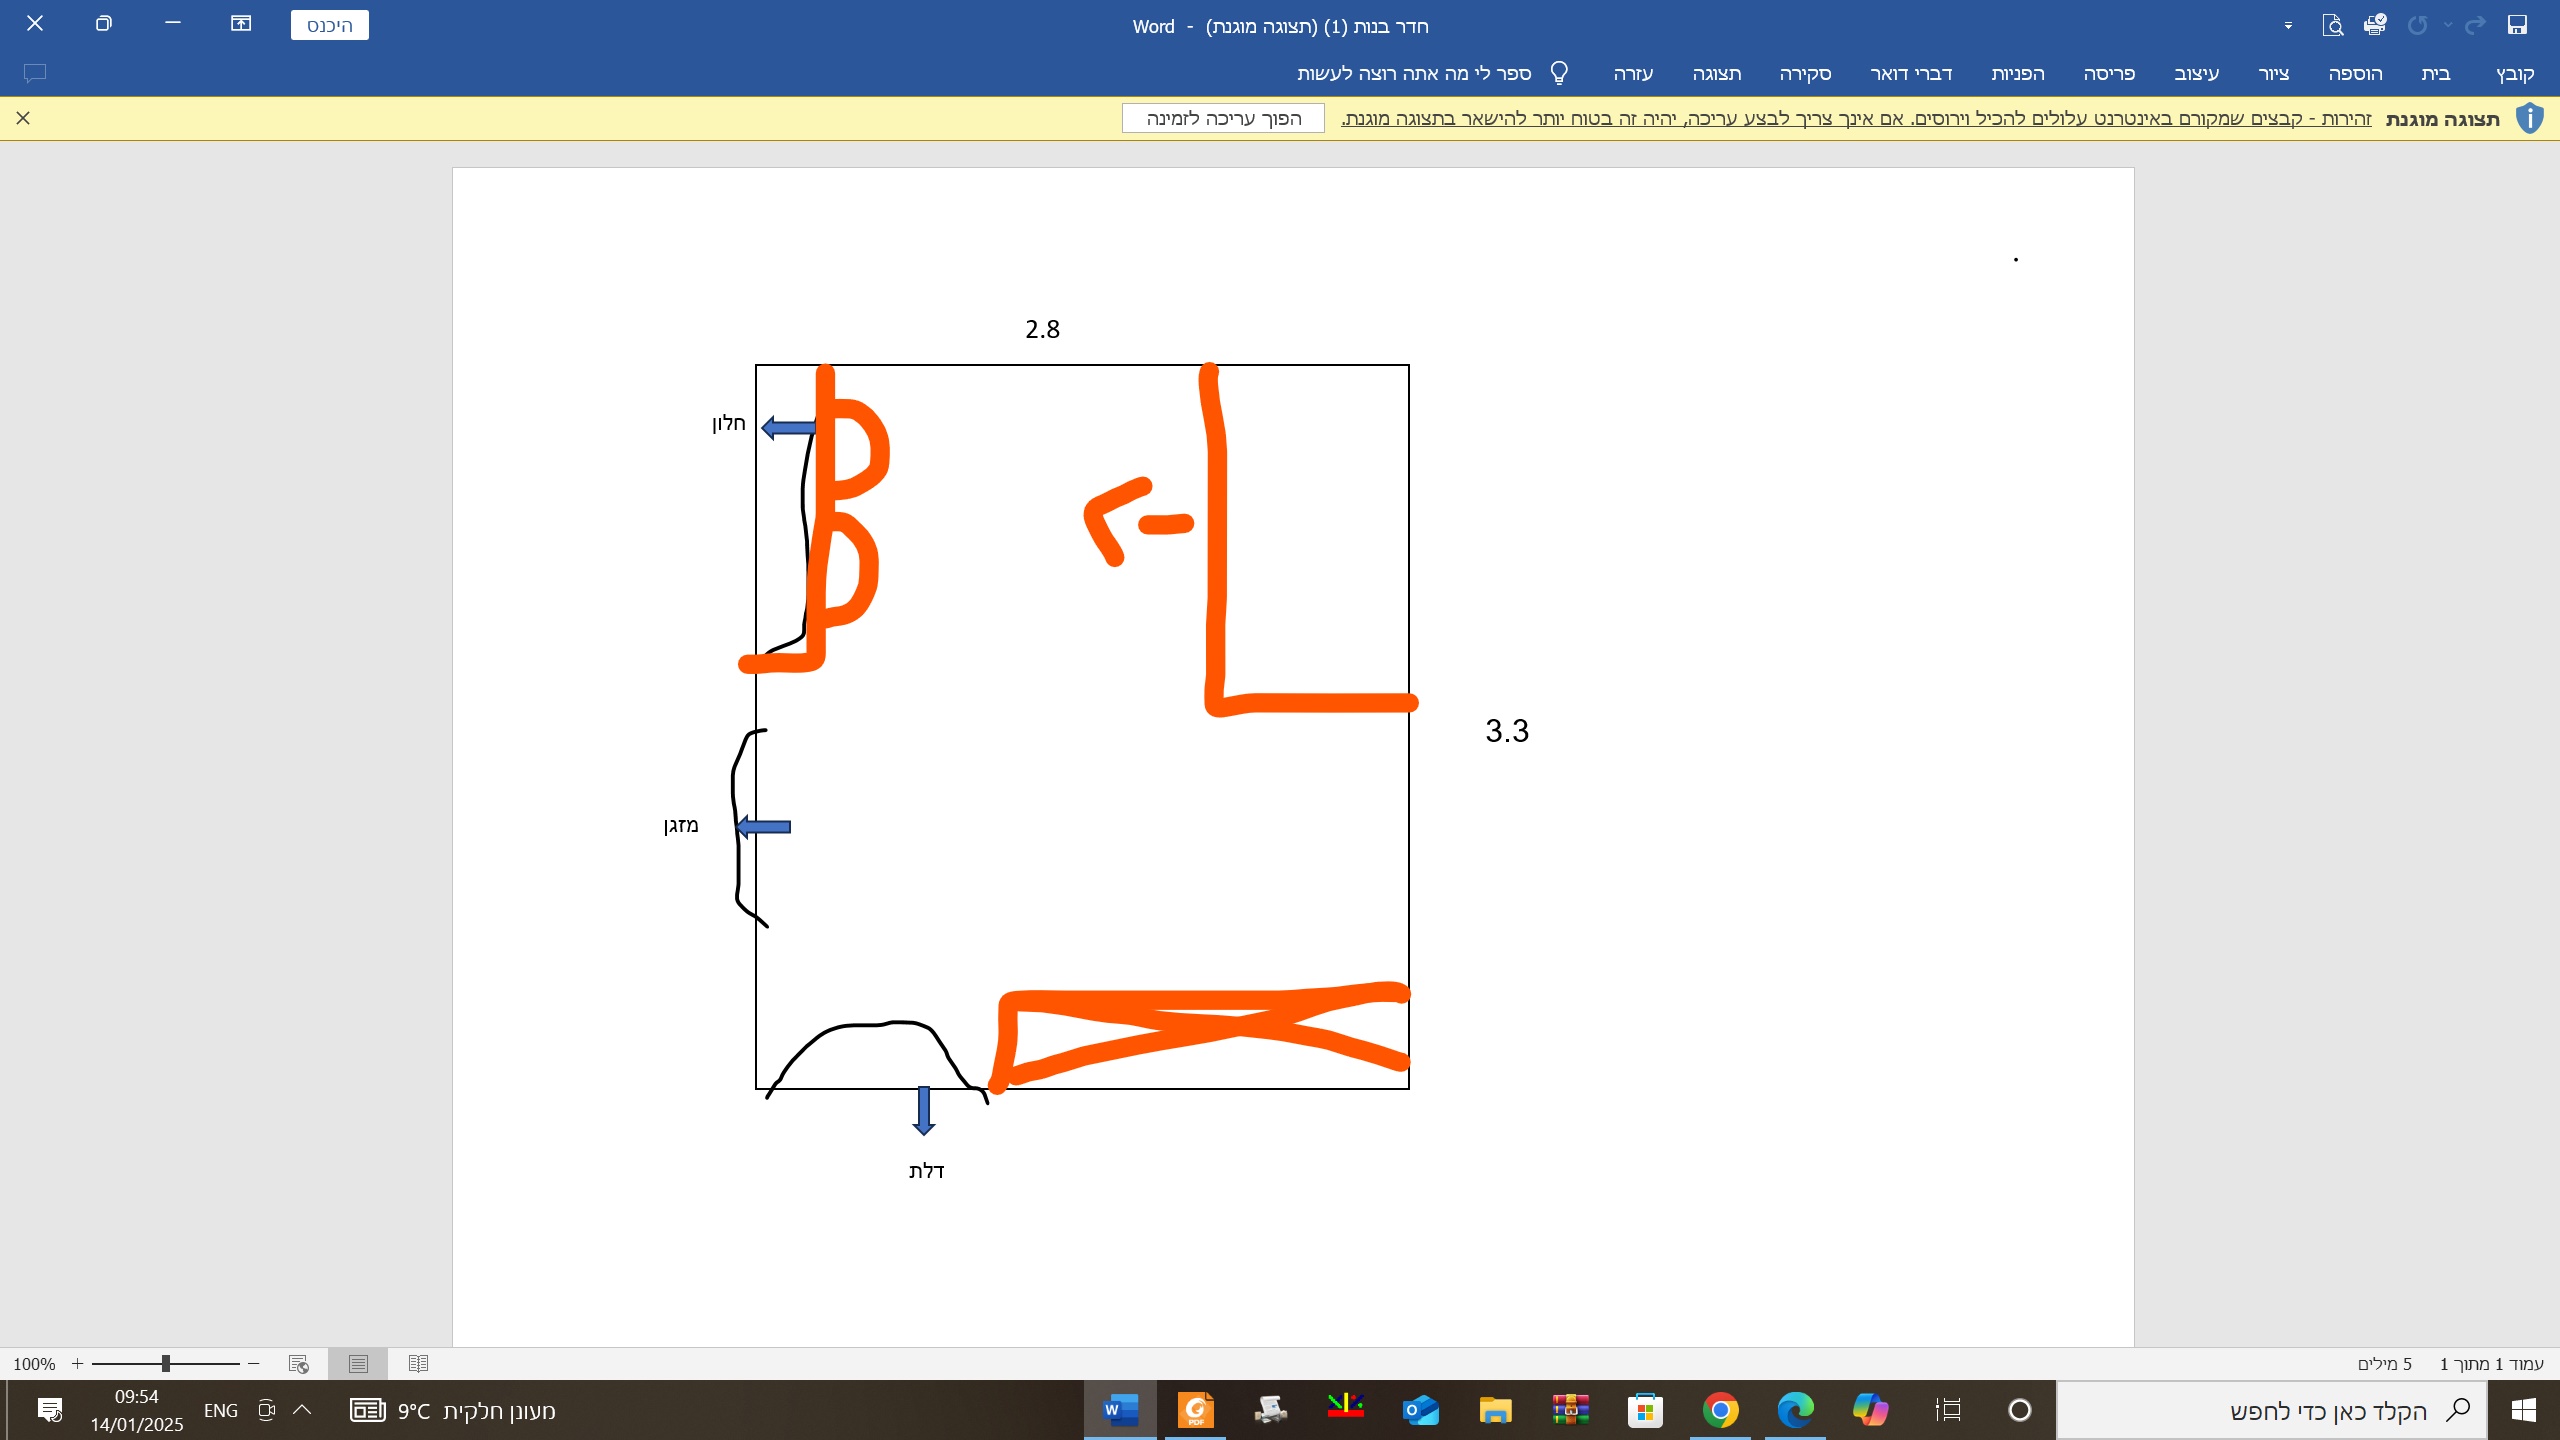
Task: Click the zoom slider handle
Action: click(x=166, y=1363)
